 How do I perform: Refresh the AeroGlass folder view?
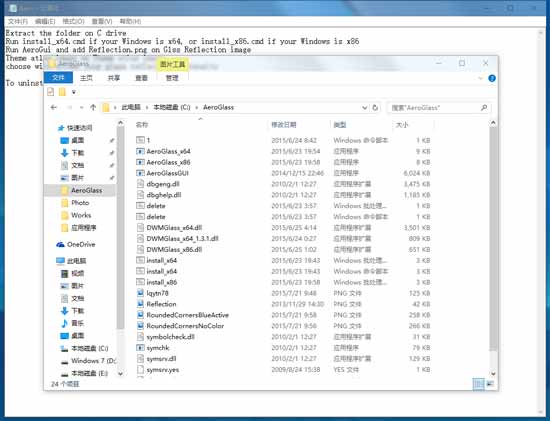point(375,108)
